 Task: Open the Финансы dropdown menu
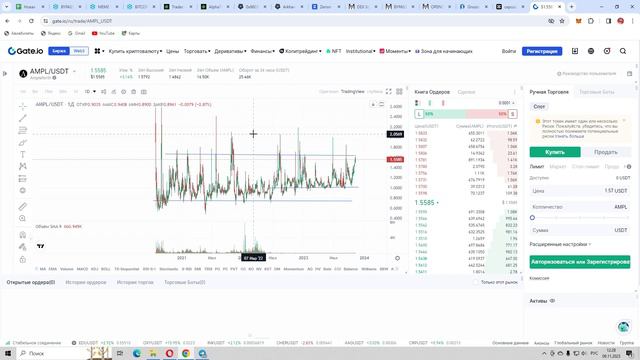tap(262, 51)
